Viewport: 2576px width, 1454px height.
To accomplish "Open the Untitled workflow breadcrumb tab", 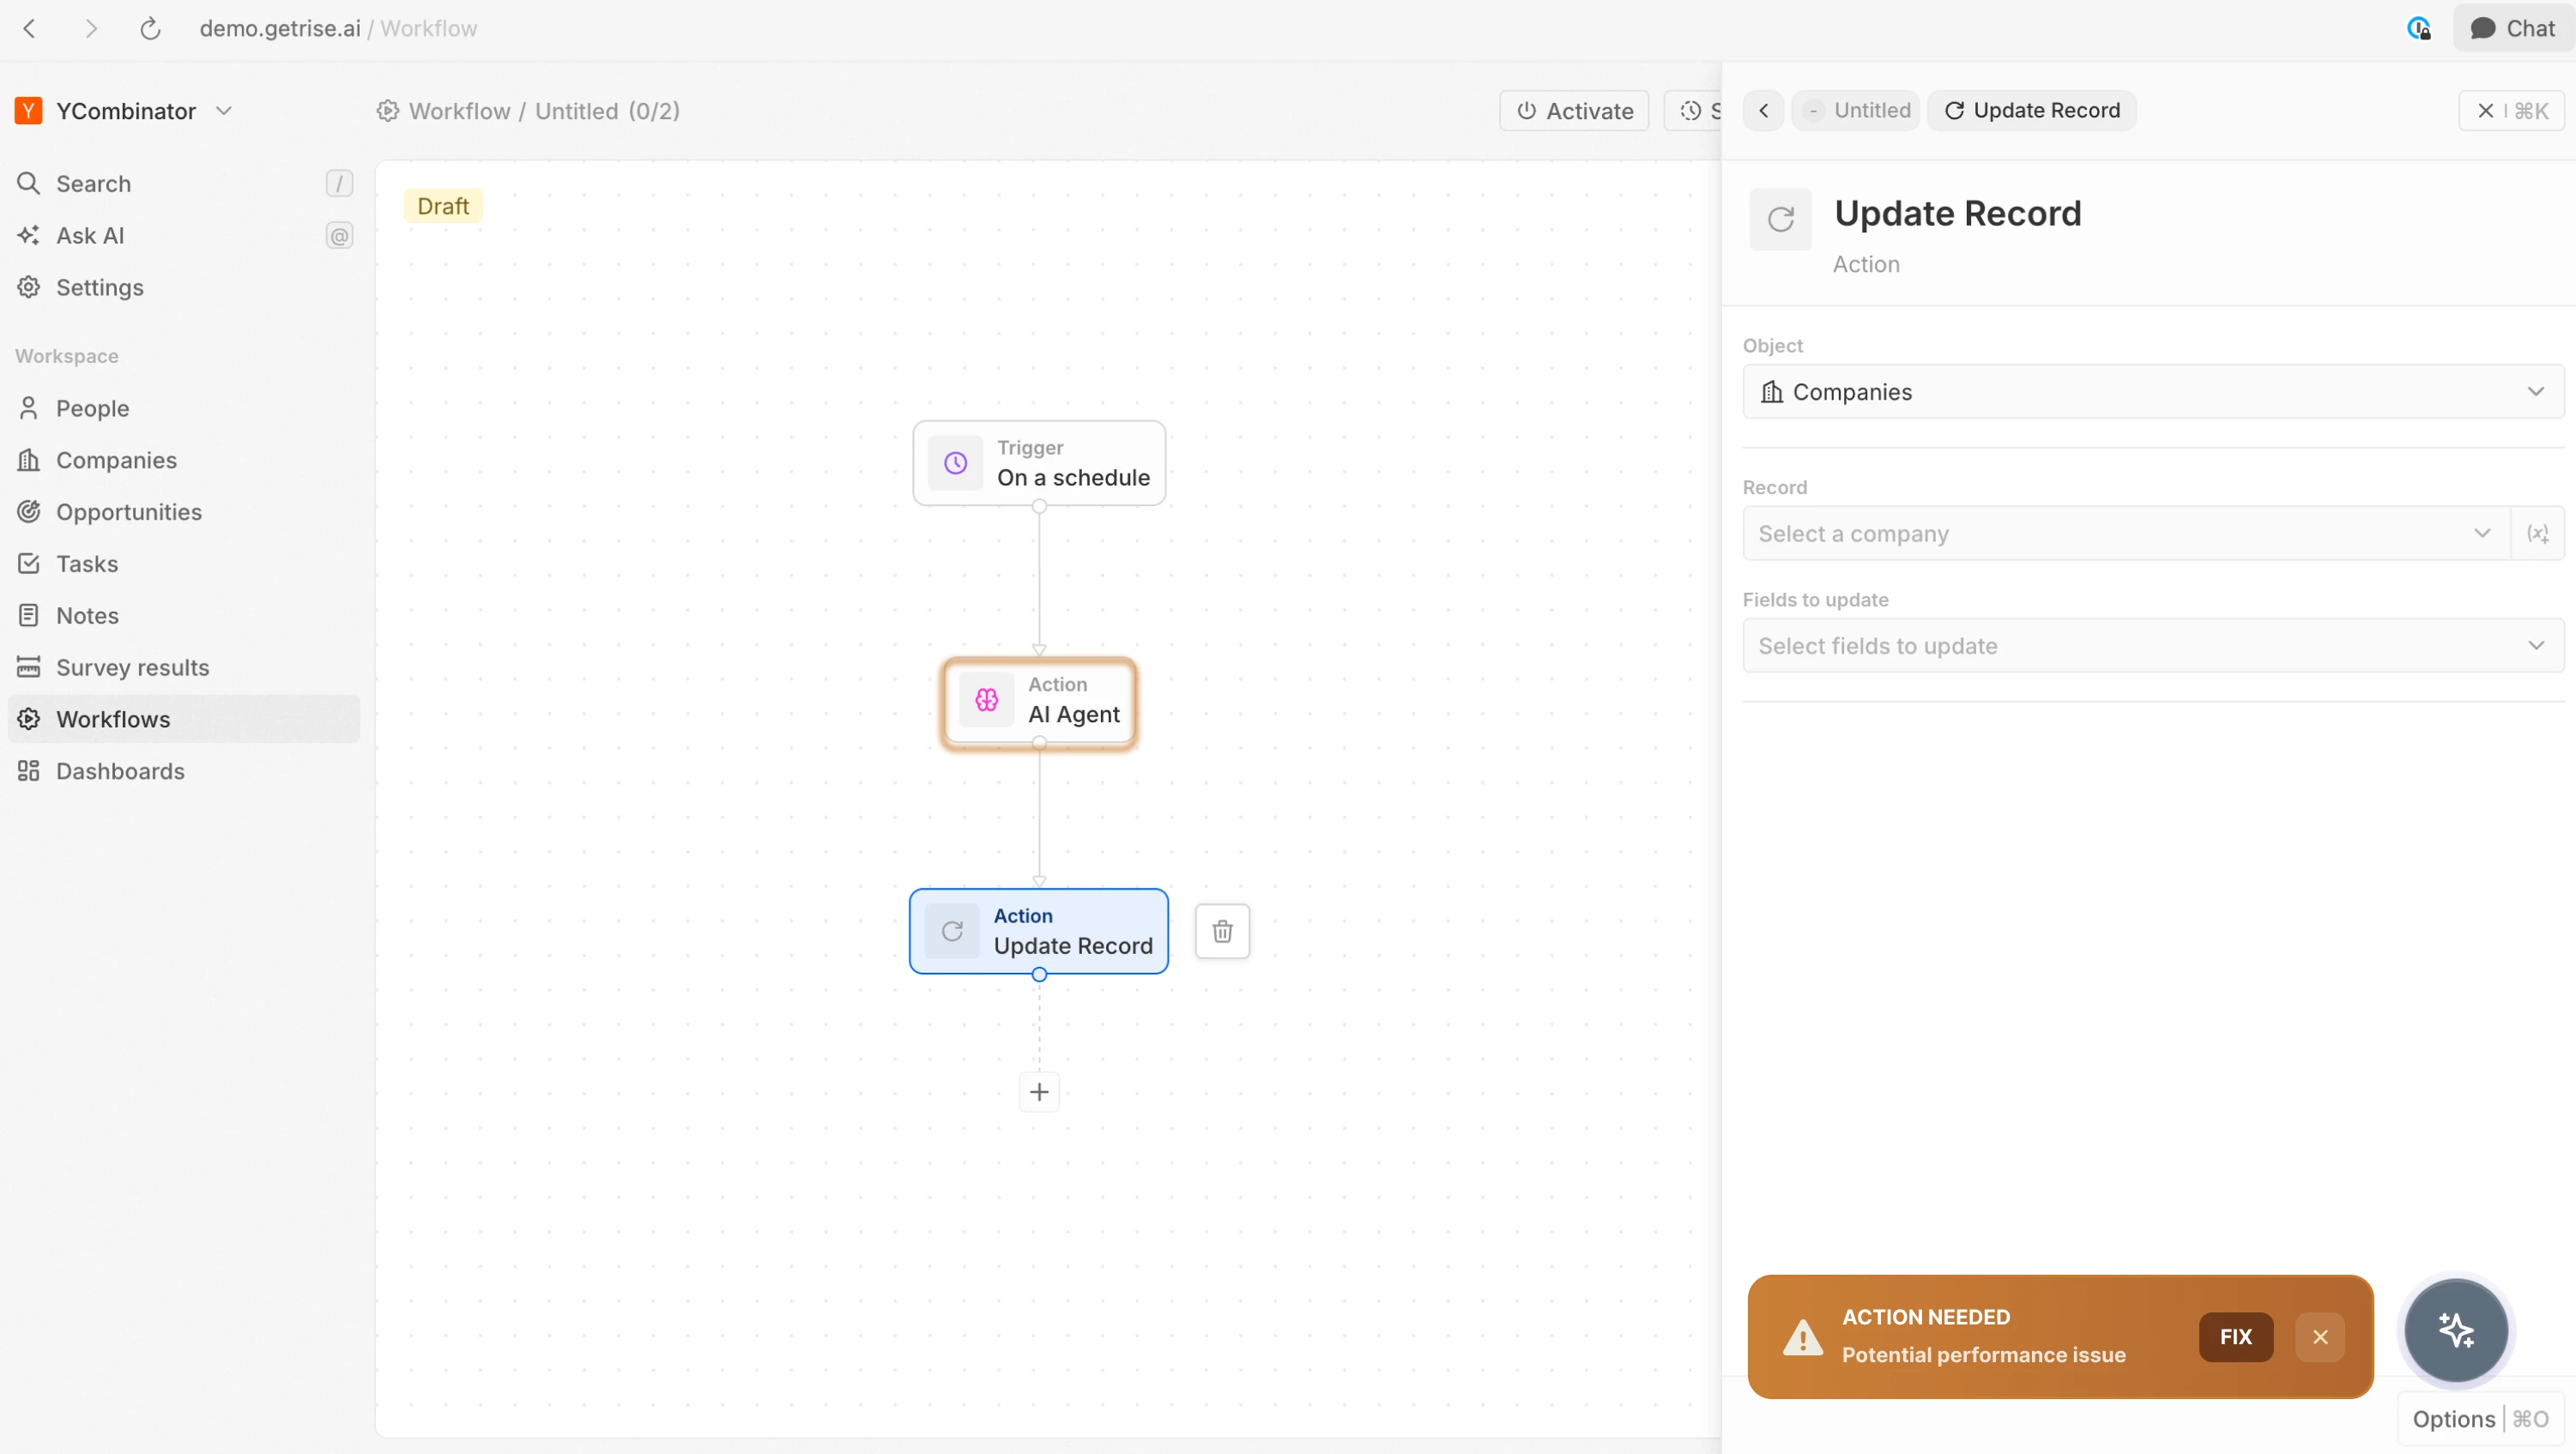I will pos(1856,111).
